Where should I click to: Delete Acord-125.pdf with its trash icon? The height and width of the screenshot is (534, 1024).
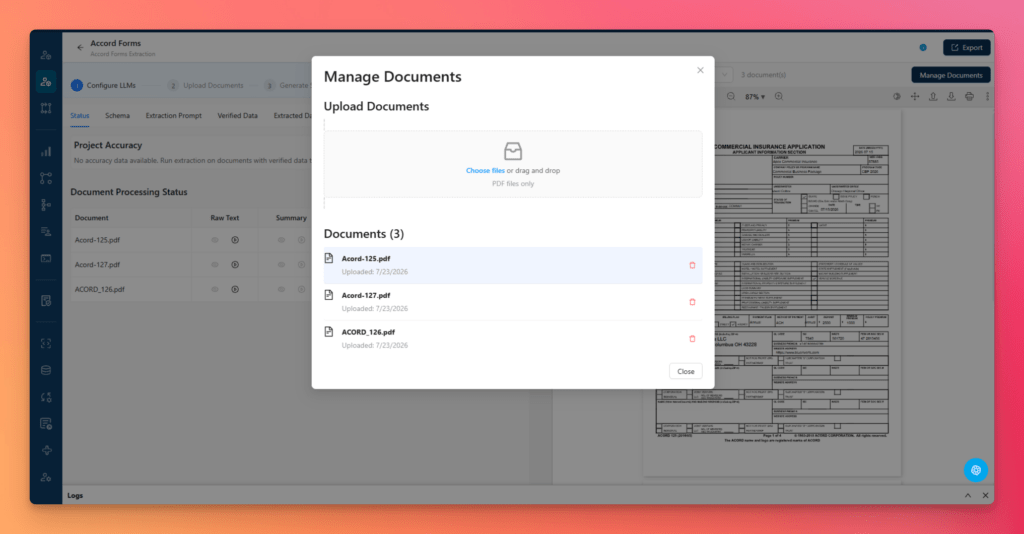point(692,265)
